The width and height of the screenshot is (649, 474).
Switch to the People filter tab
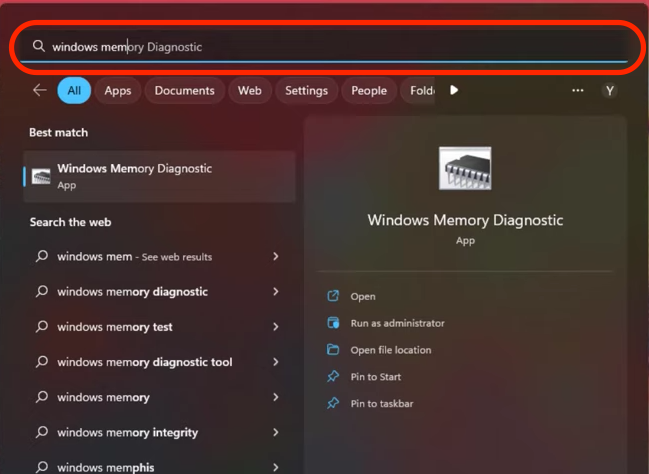pos(369,91)
